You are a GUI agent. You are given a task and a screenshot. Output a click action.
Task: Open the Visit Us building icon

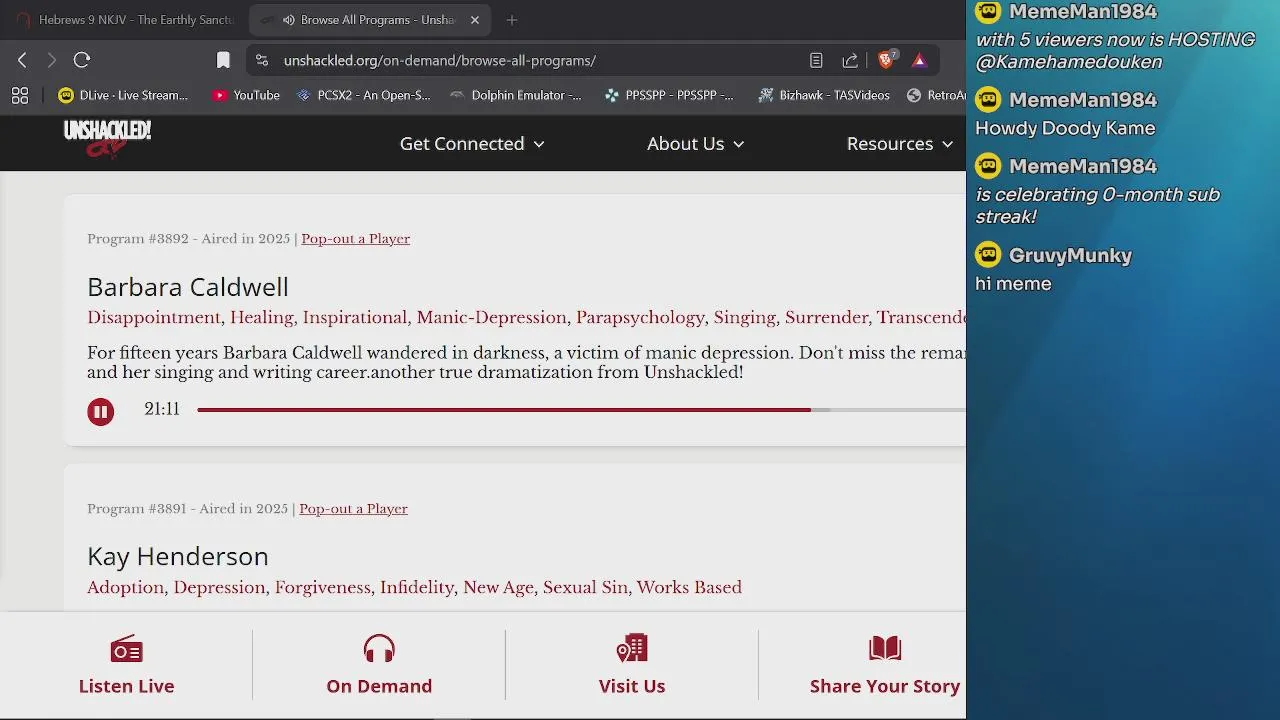632,650
